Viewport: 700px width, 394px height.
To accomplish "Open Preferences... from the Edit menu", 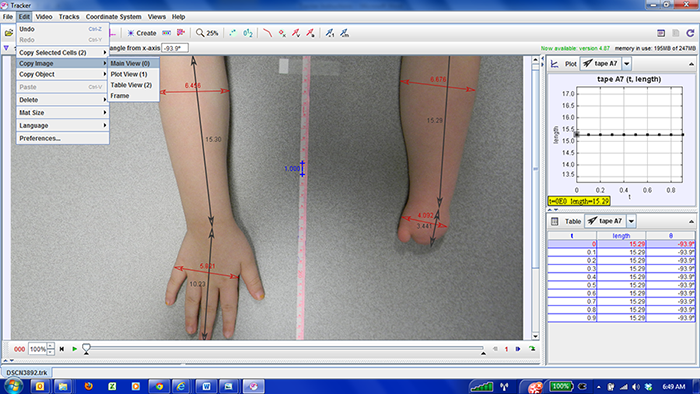I will tap(62, 138).
